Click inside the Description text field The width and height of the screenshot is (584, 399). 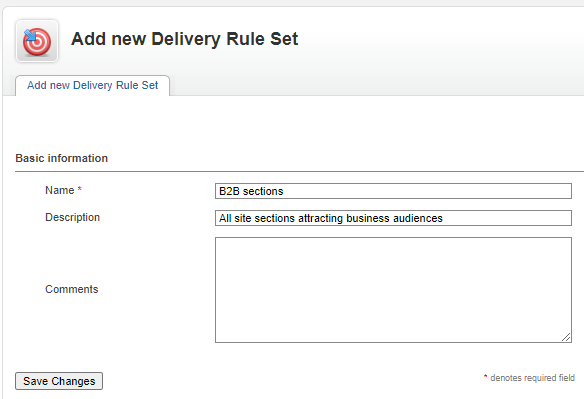click(x=393, y=218)
